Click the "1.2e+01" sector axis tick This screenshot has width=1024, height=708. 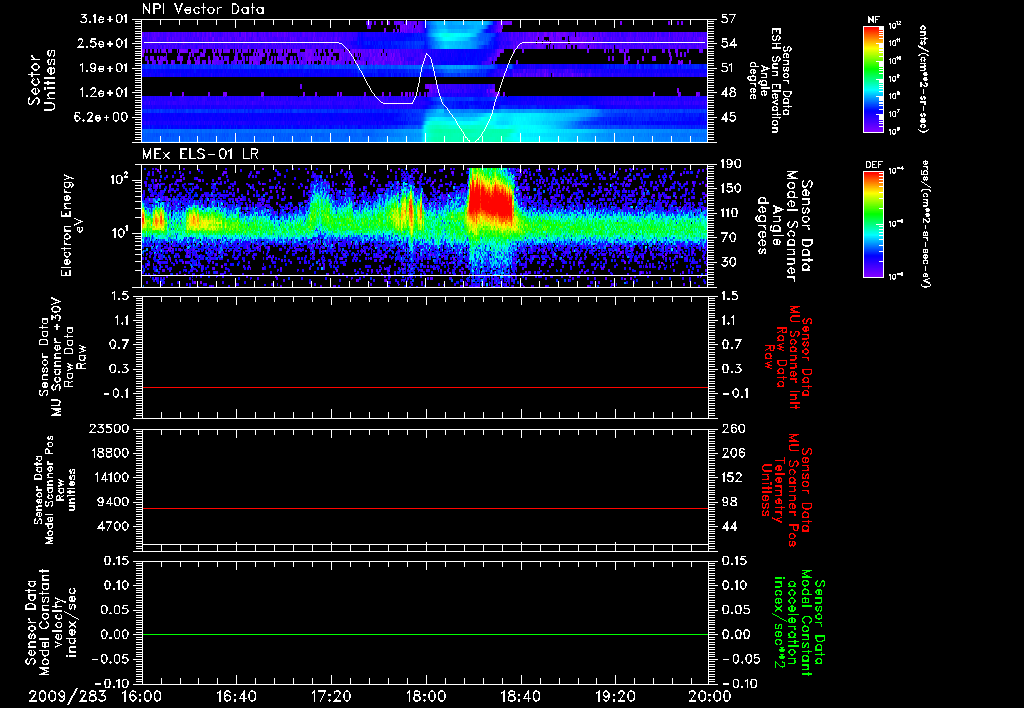[x=103, y=93]
